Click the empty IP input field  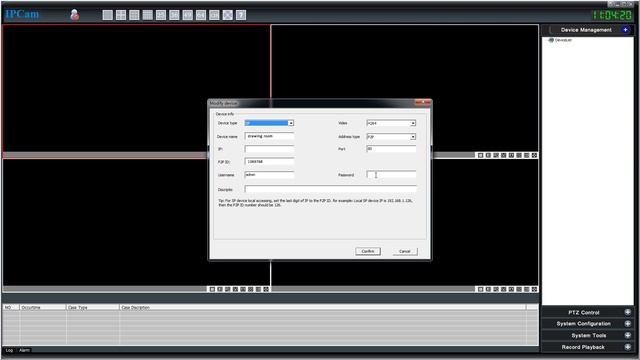(x=269, y=149)
